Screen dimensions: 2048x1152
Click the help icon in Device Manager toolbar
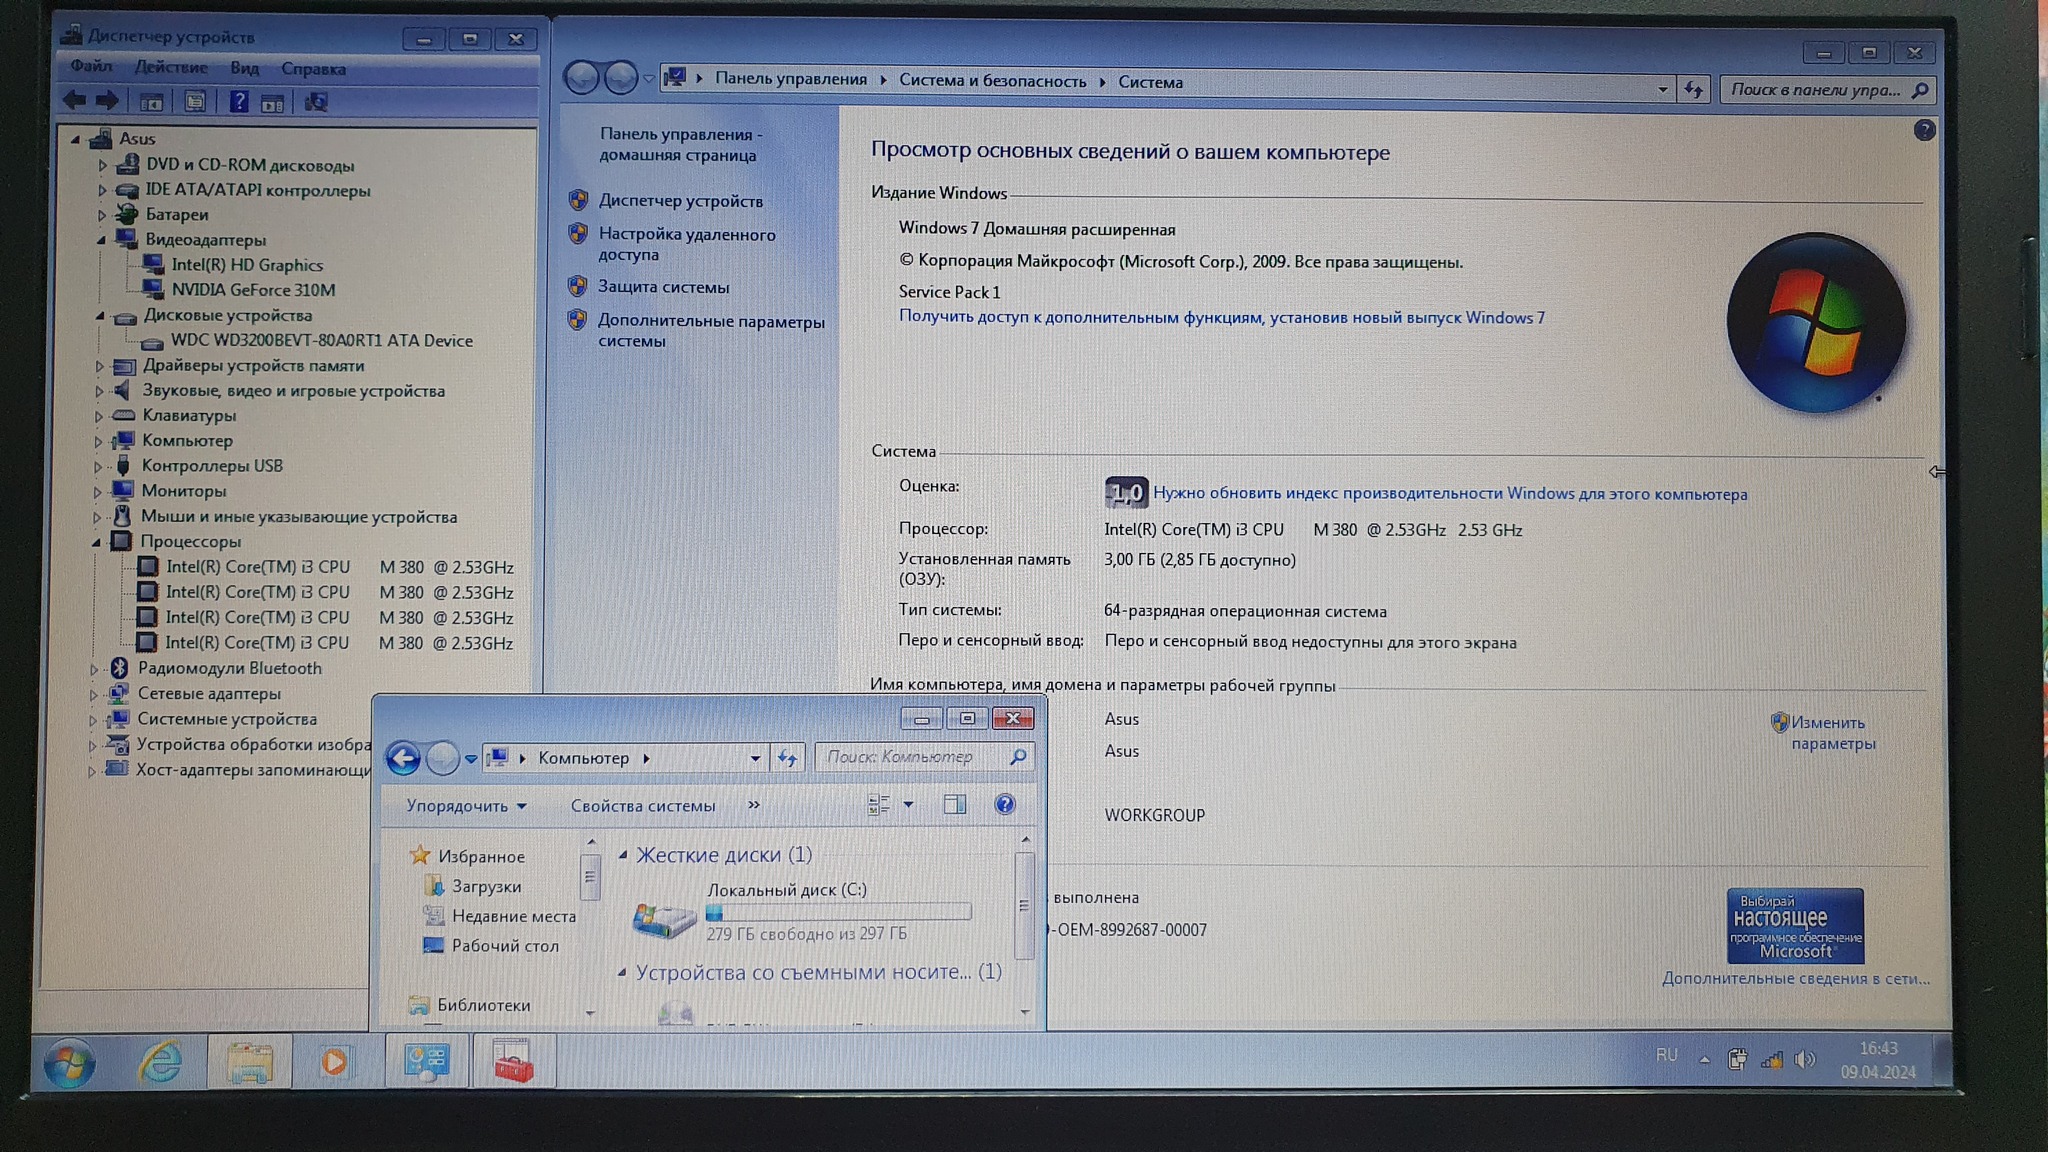238,102
